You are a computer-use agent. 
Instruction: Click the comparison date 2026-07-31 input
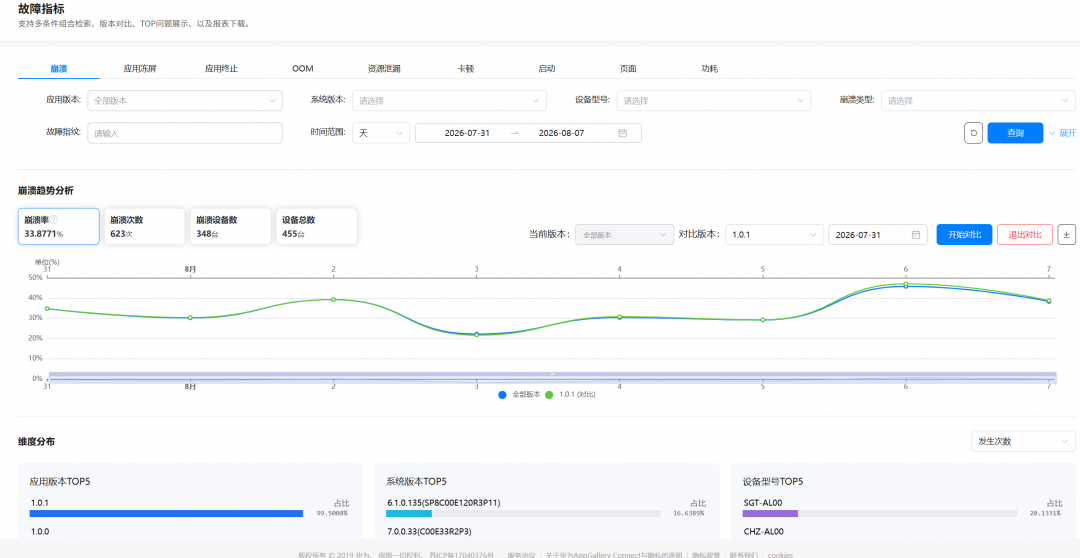[878, 235]
